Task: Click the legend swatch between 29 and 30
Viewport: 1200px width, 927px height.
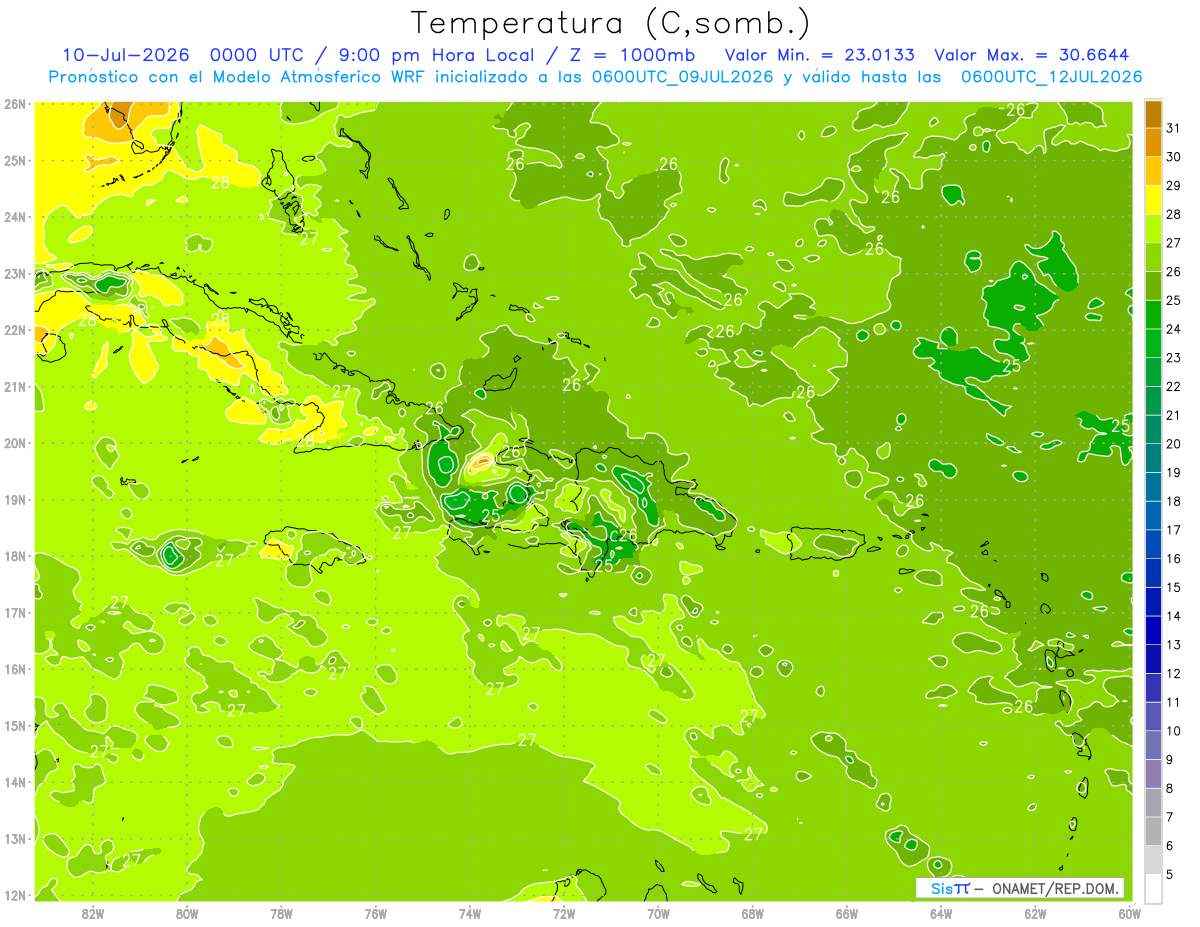Action: coord(1154,170)
